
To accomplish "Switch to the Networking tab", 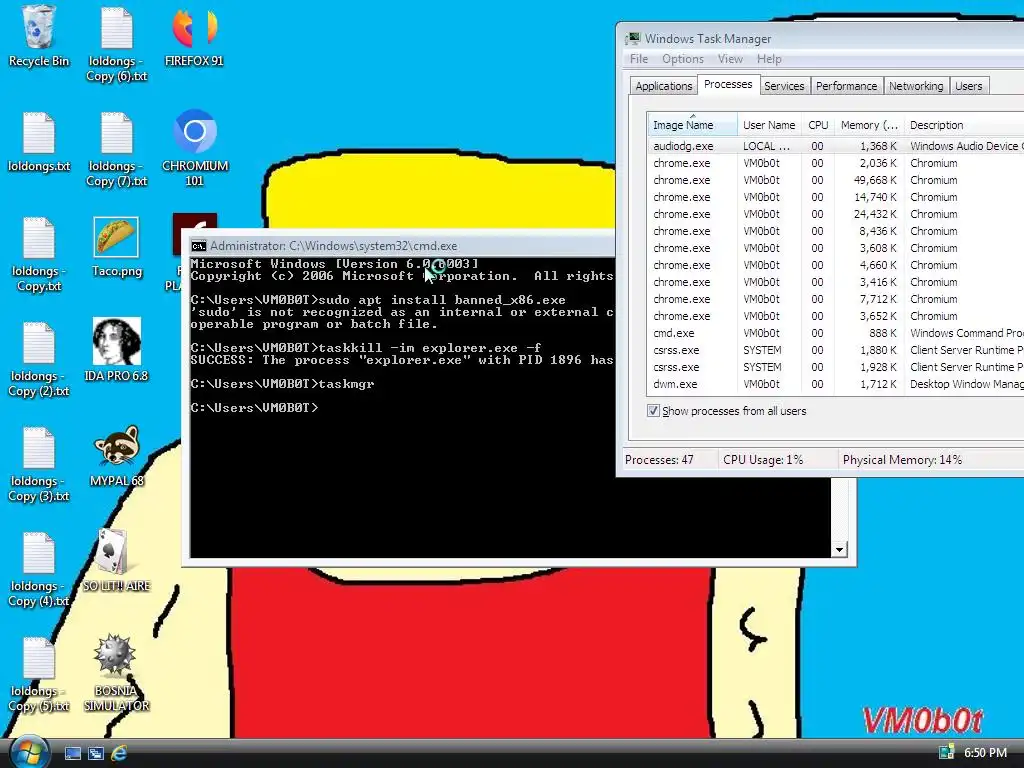I will pos(916,86).
